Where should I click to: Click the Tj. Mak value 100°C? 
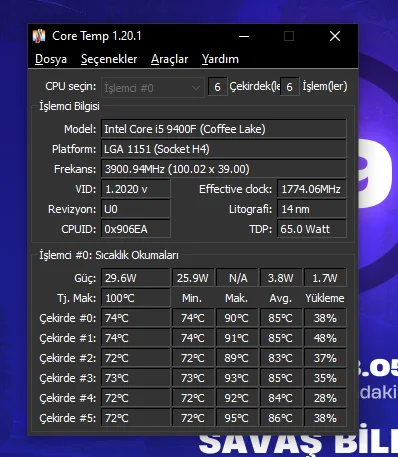click(x=136, y=298)
